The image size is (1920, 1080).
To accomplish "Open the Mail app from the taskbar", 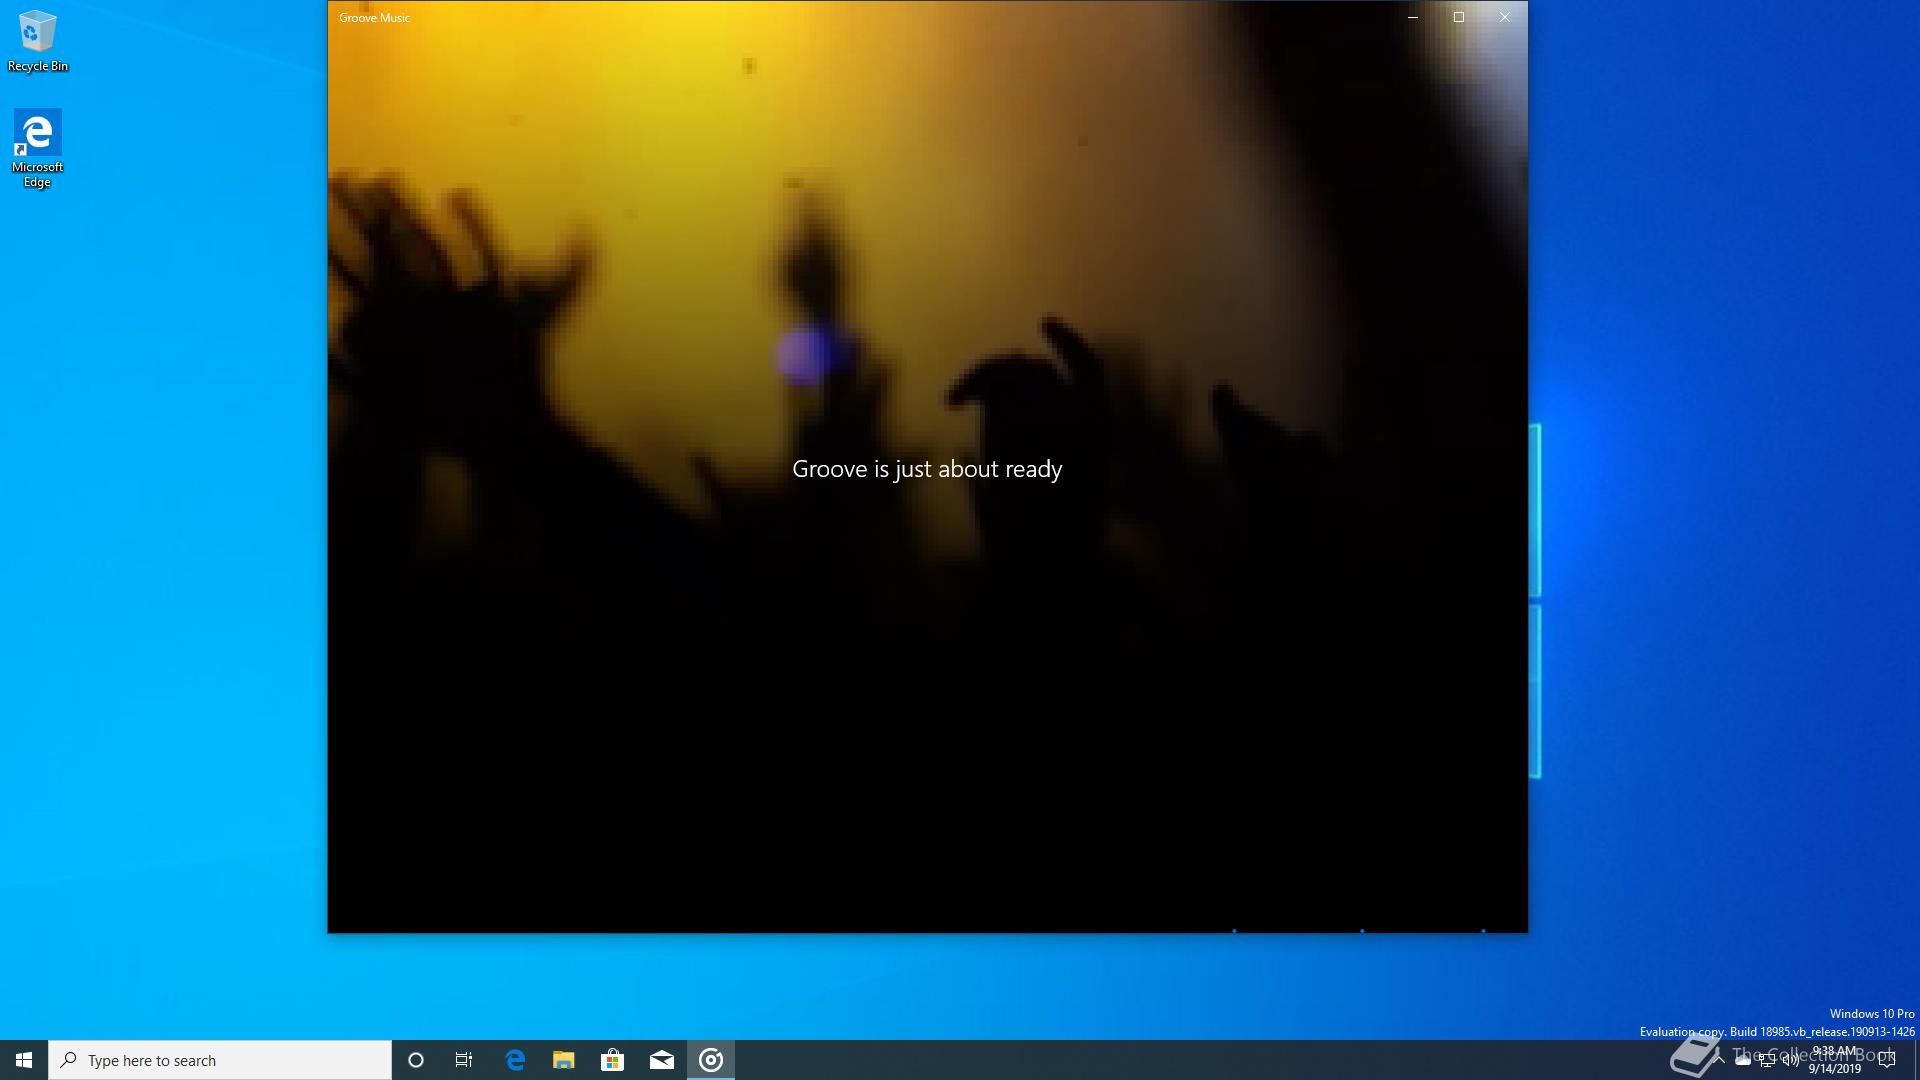I will [662, 1060].
